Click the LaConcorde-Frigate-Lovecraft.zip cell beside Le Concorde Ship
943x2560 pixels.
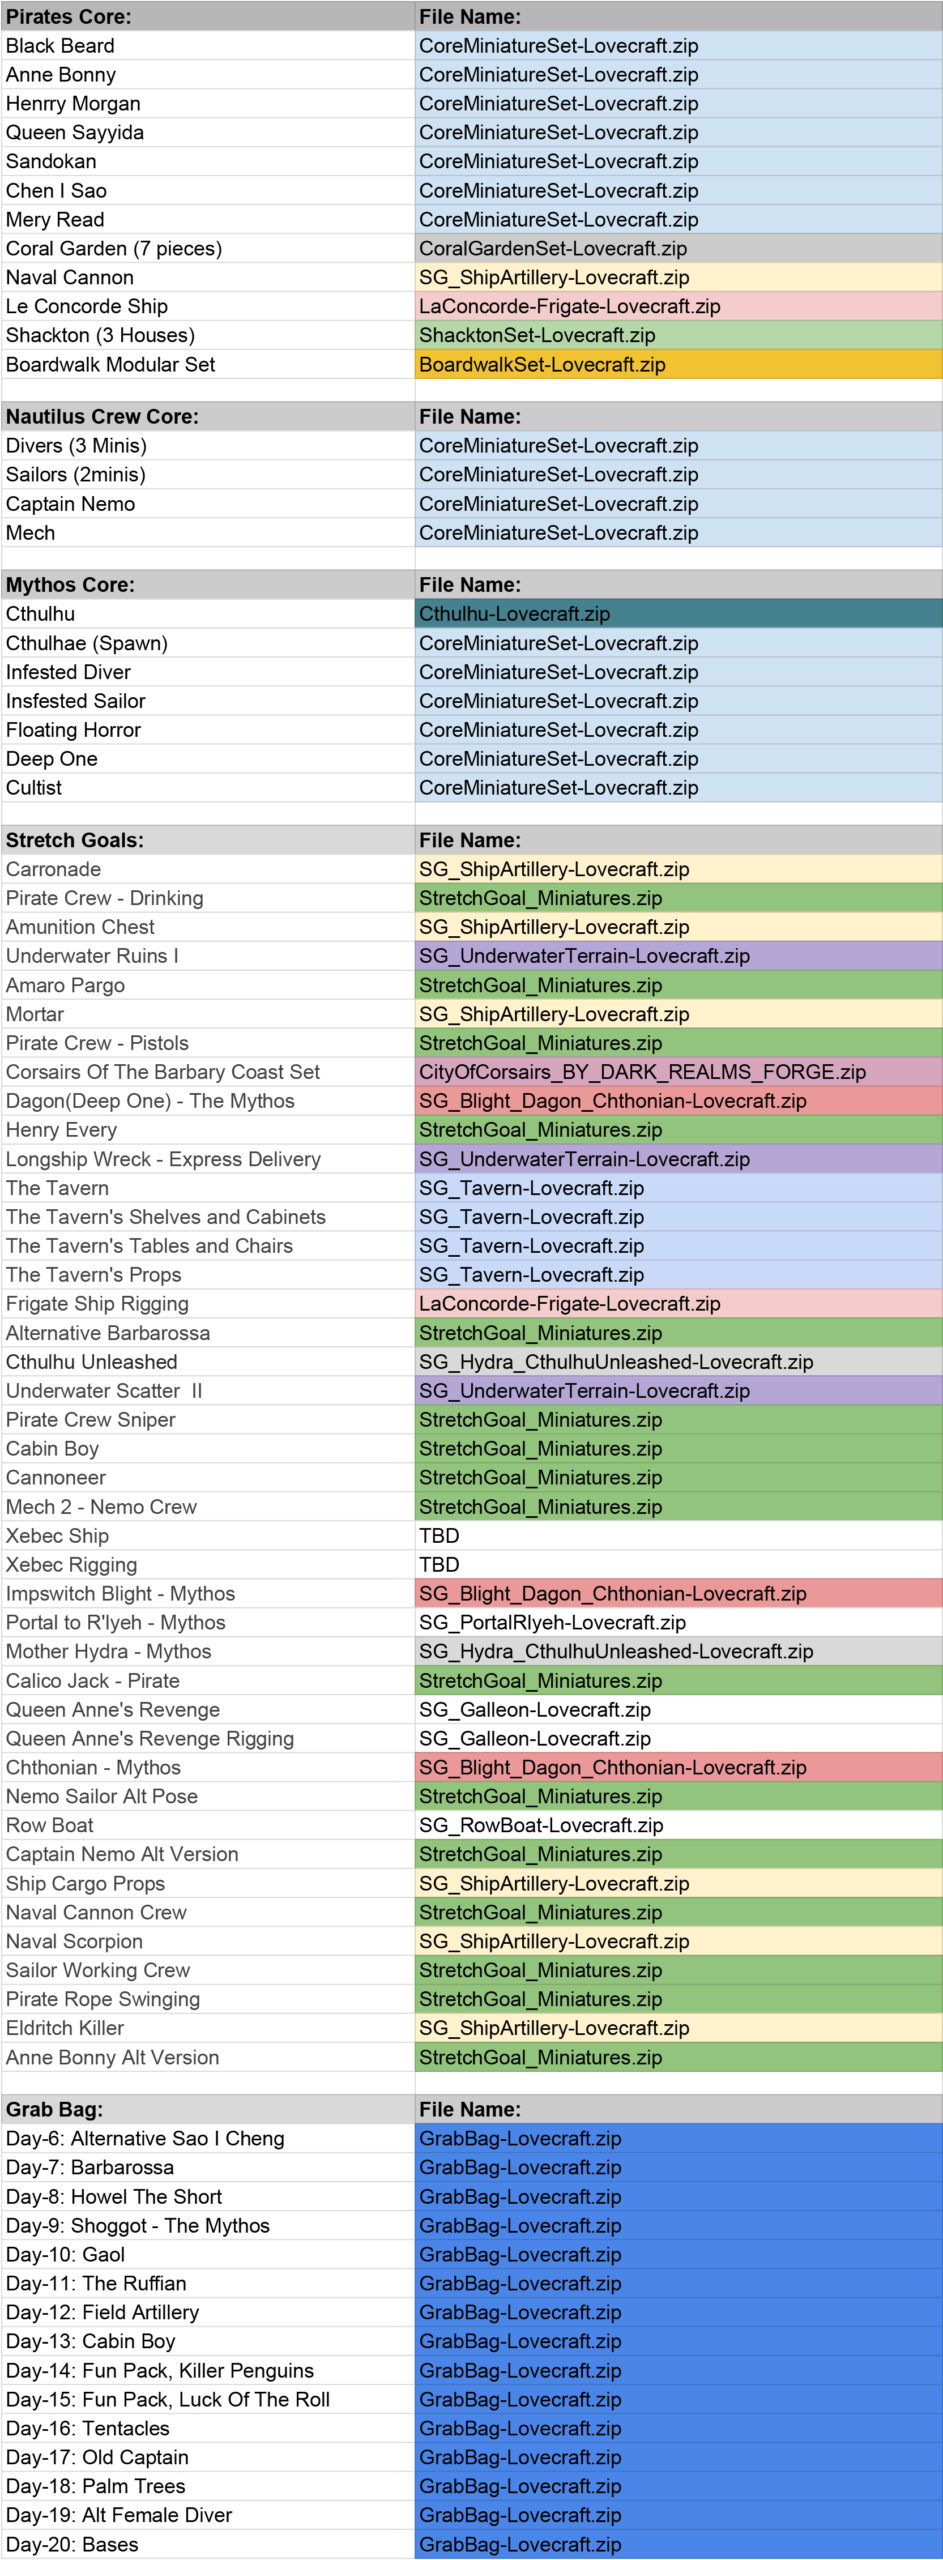678,307
